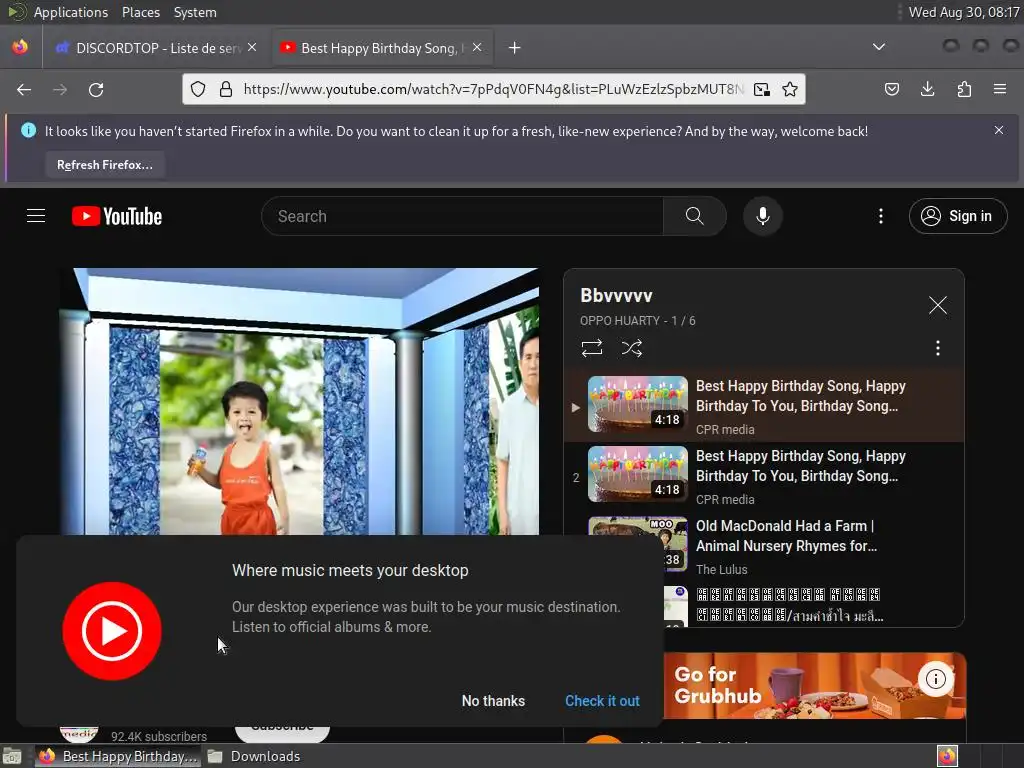Image resolution: width=1024 pixels, height=768 pixels.
Task: Select the Best Happy Birthday taskbar window
Action: [118, 756]
